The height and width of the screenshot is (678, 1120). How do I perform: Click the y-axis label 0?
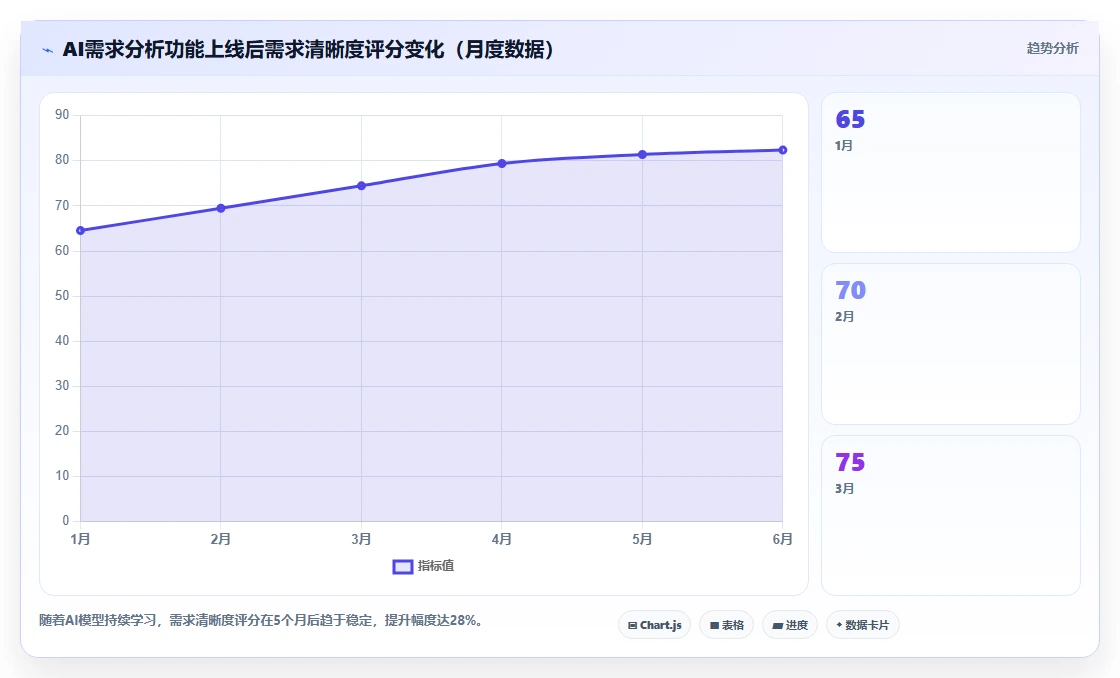coord(66,521)
